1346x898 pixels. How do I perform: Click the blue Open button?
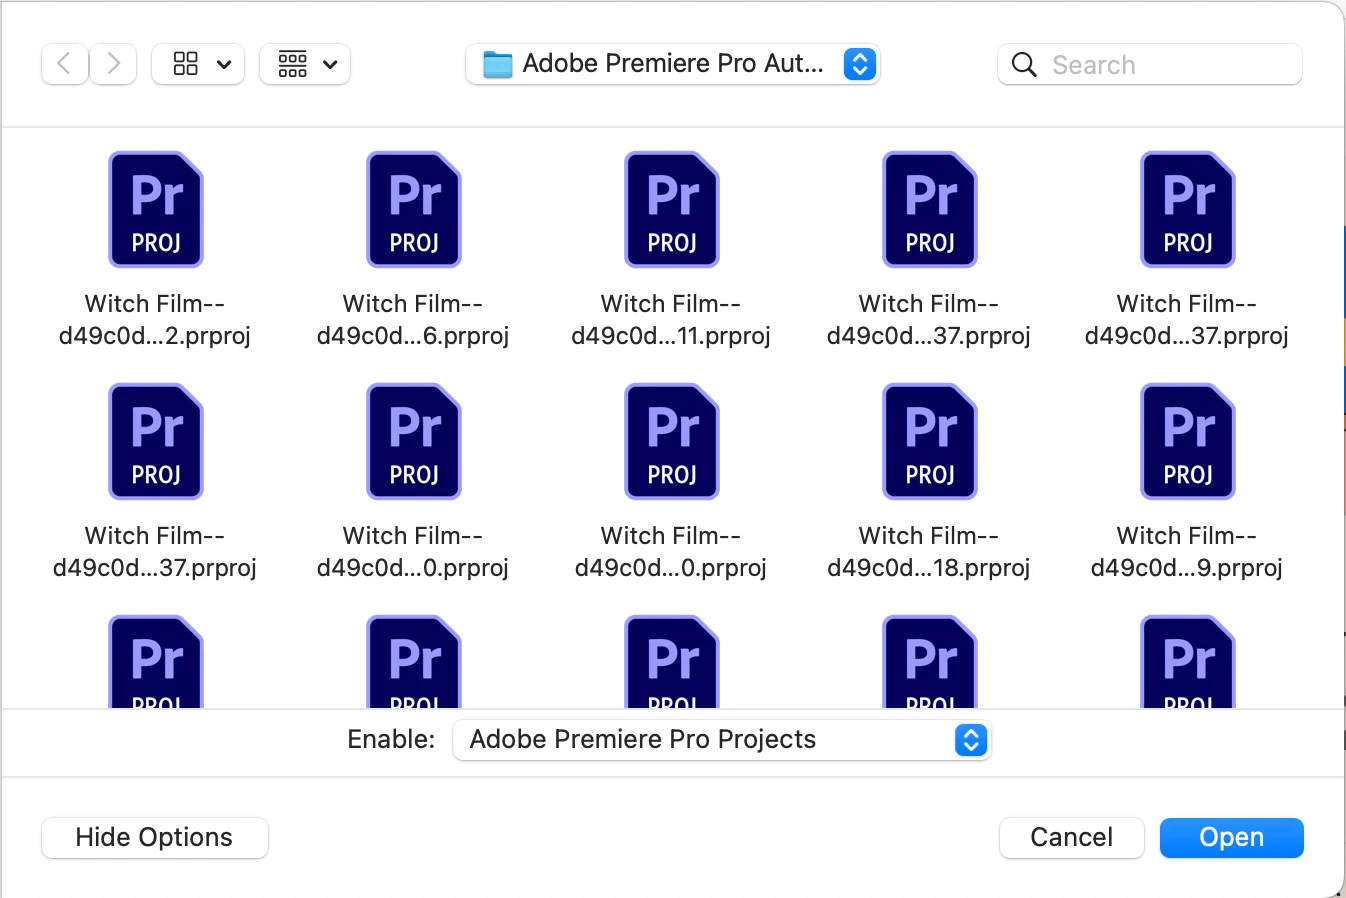1231,838
